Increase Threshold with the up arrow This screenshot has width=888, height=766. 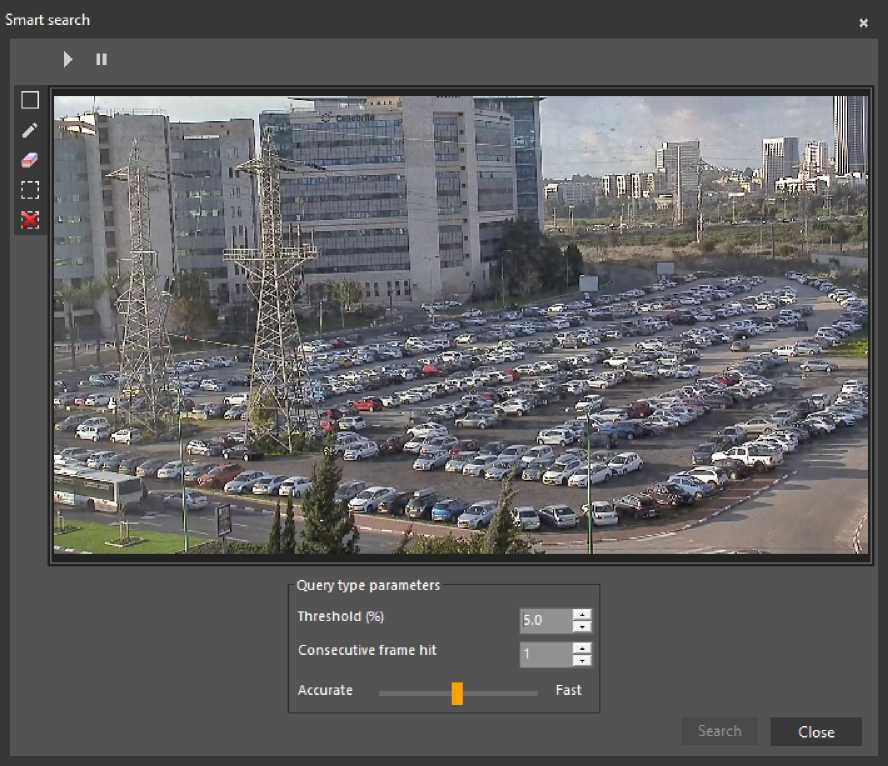pyautogui.click(x=582, y=614)
